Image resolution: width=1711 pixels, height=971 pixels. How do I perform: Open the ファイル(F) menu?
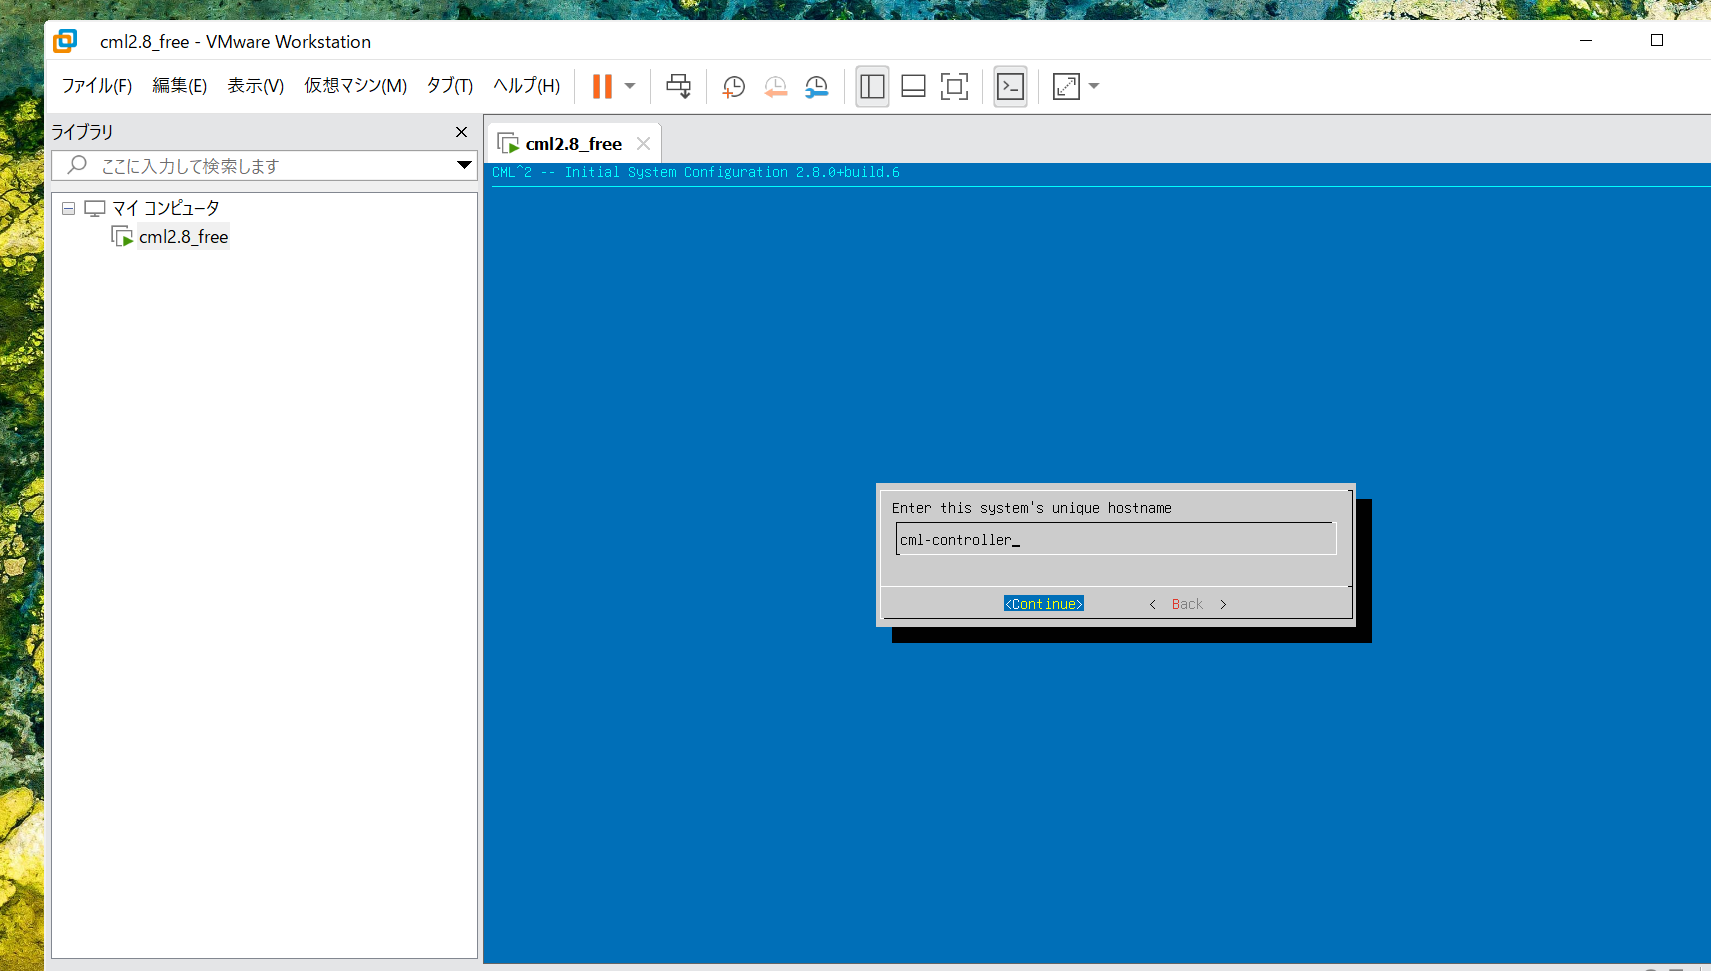(97, 86)
